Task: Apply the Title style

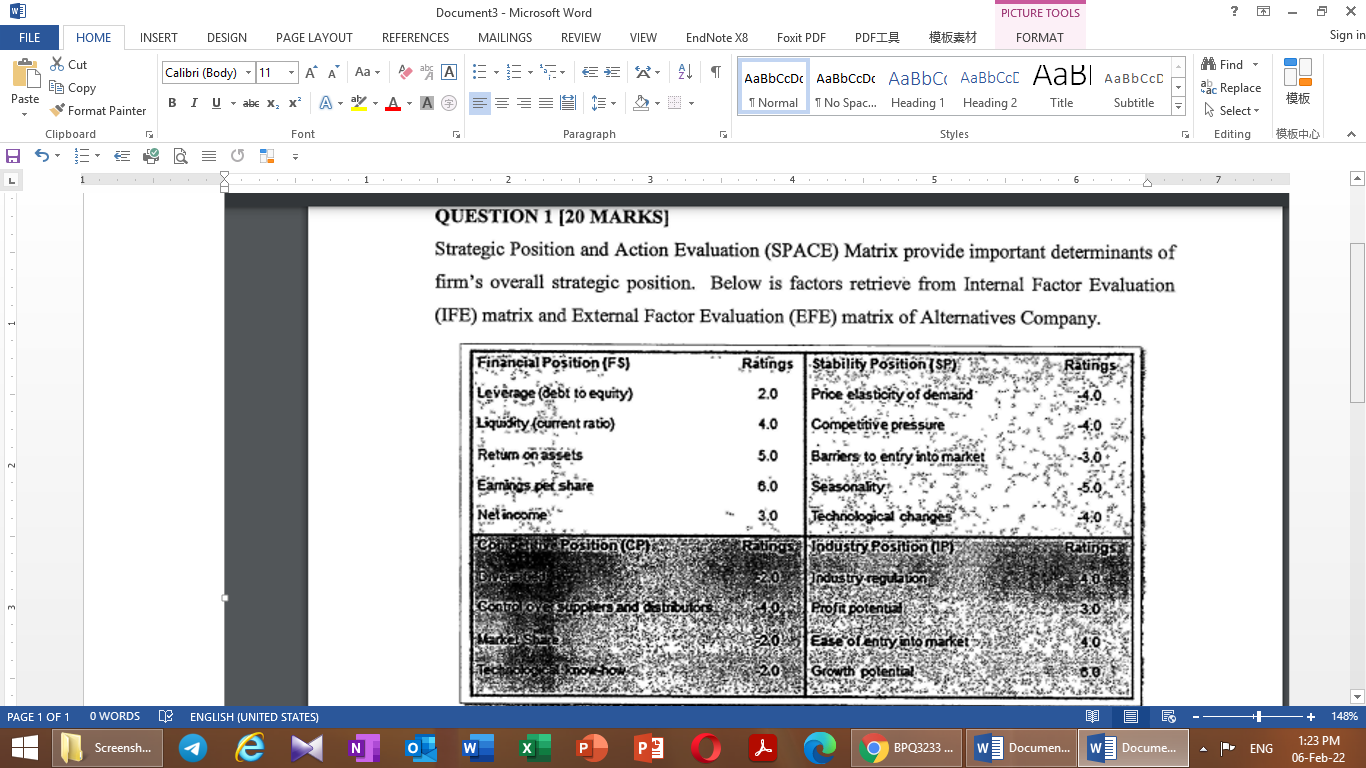Action: tap(1061, 86)
